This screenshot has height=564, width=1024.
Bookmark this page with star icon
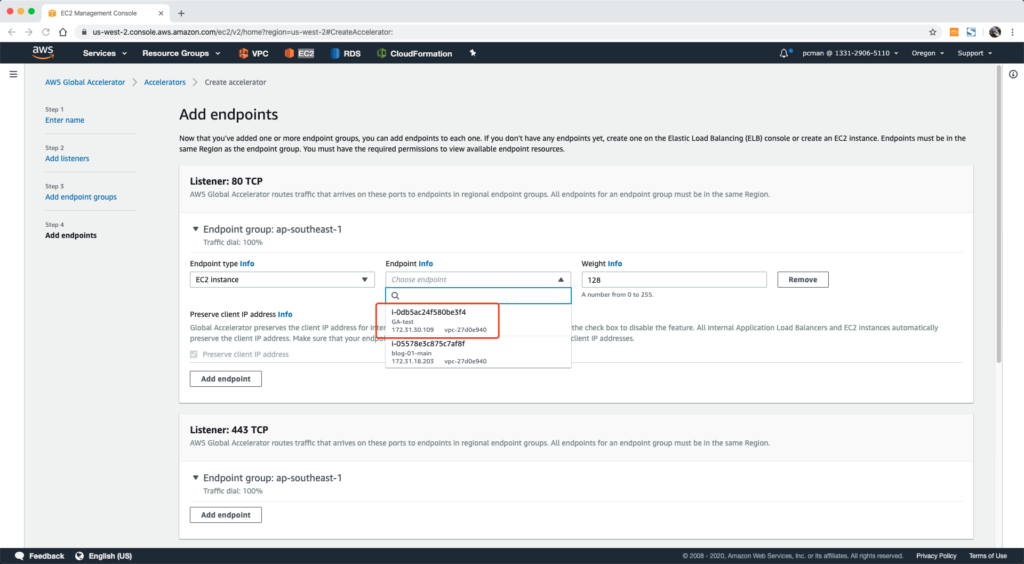[933, 32]
